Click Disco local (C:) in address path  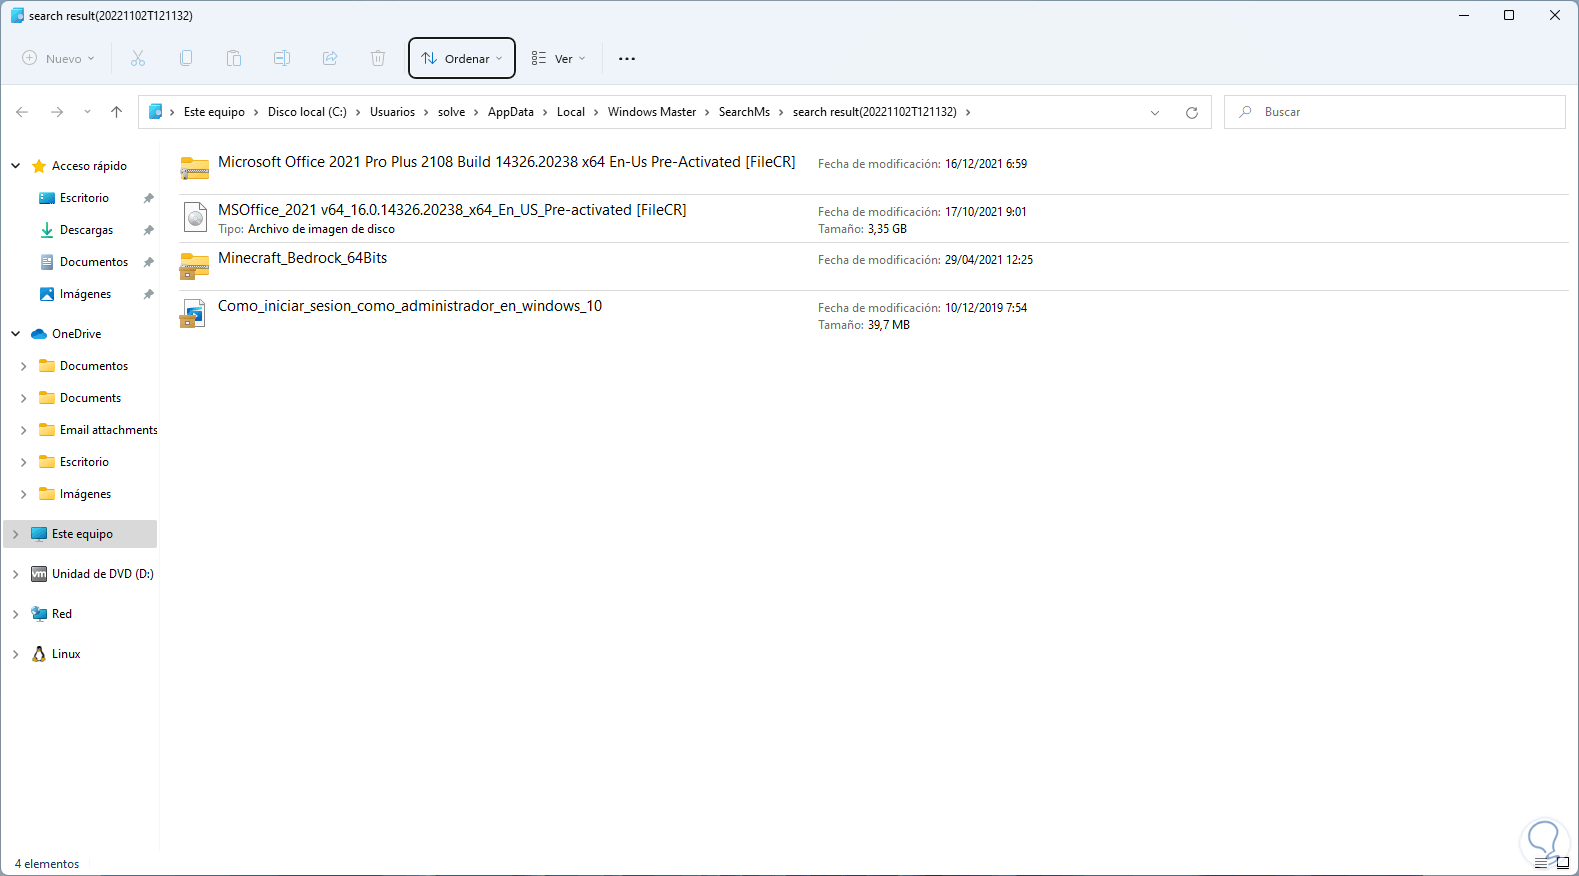click(307, 112)
